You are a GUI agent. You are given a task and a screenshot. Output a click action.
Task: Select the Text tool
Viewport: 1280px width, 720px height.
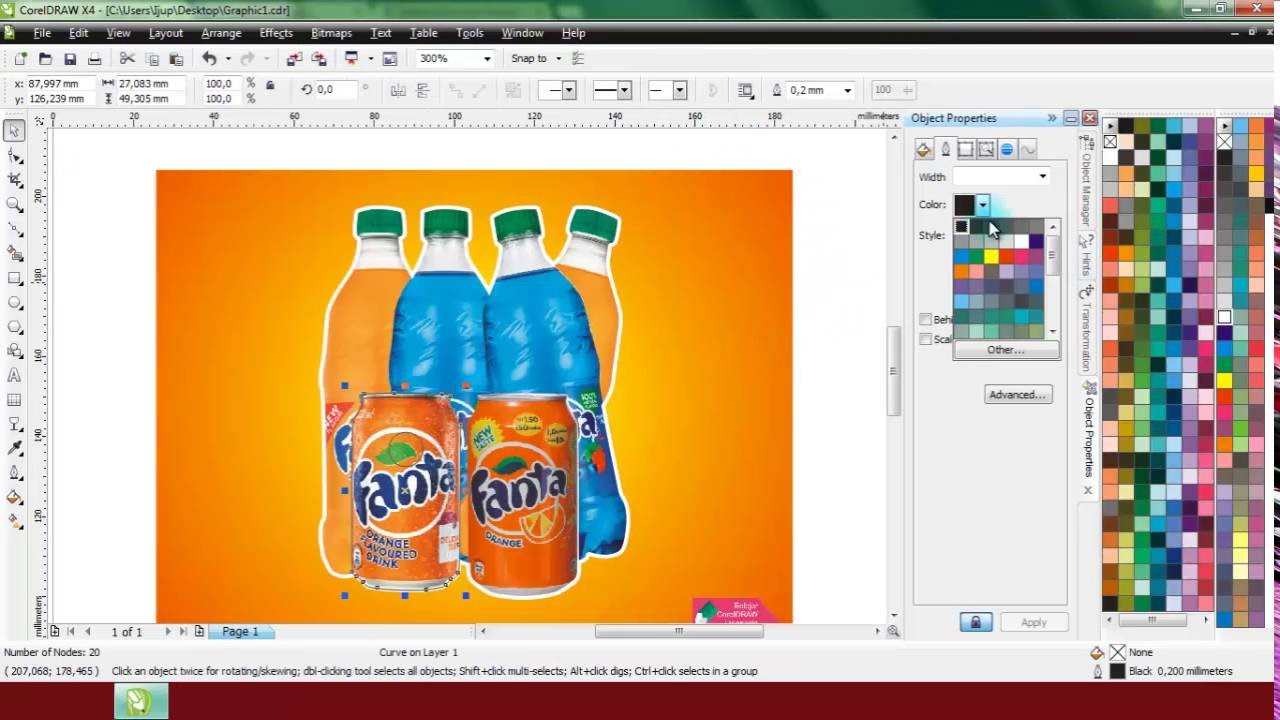pyautogui.click(x=14, y=376)
